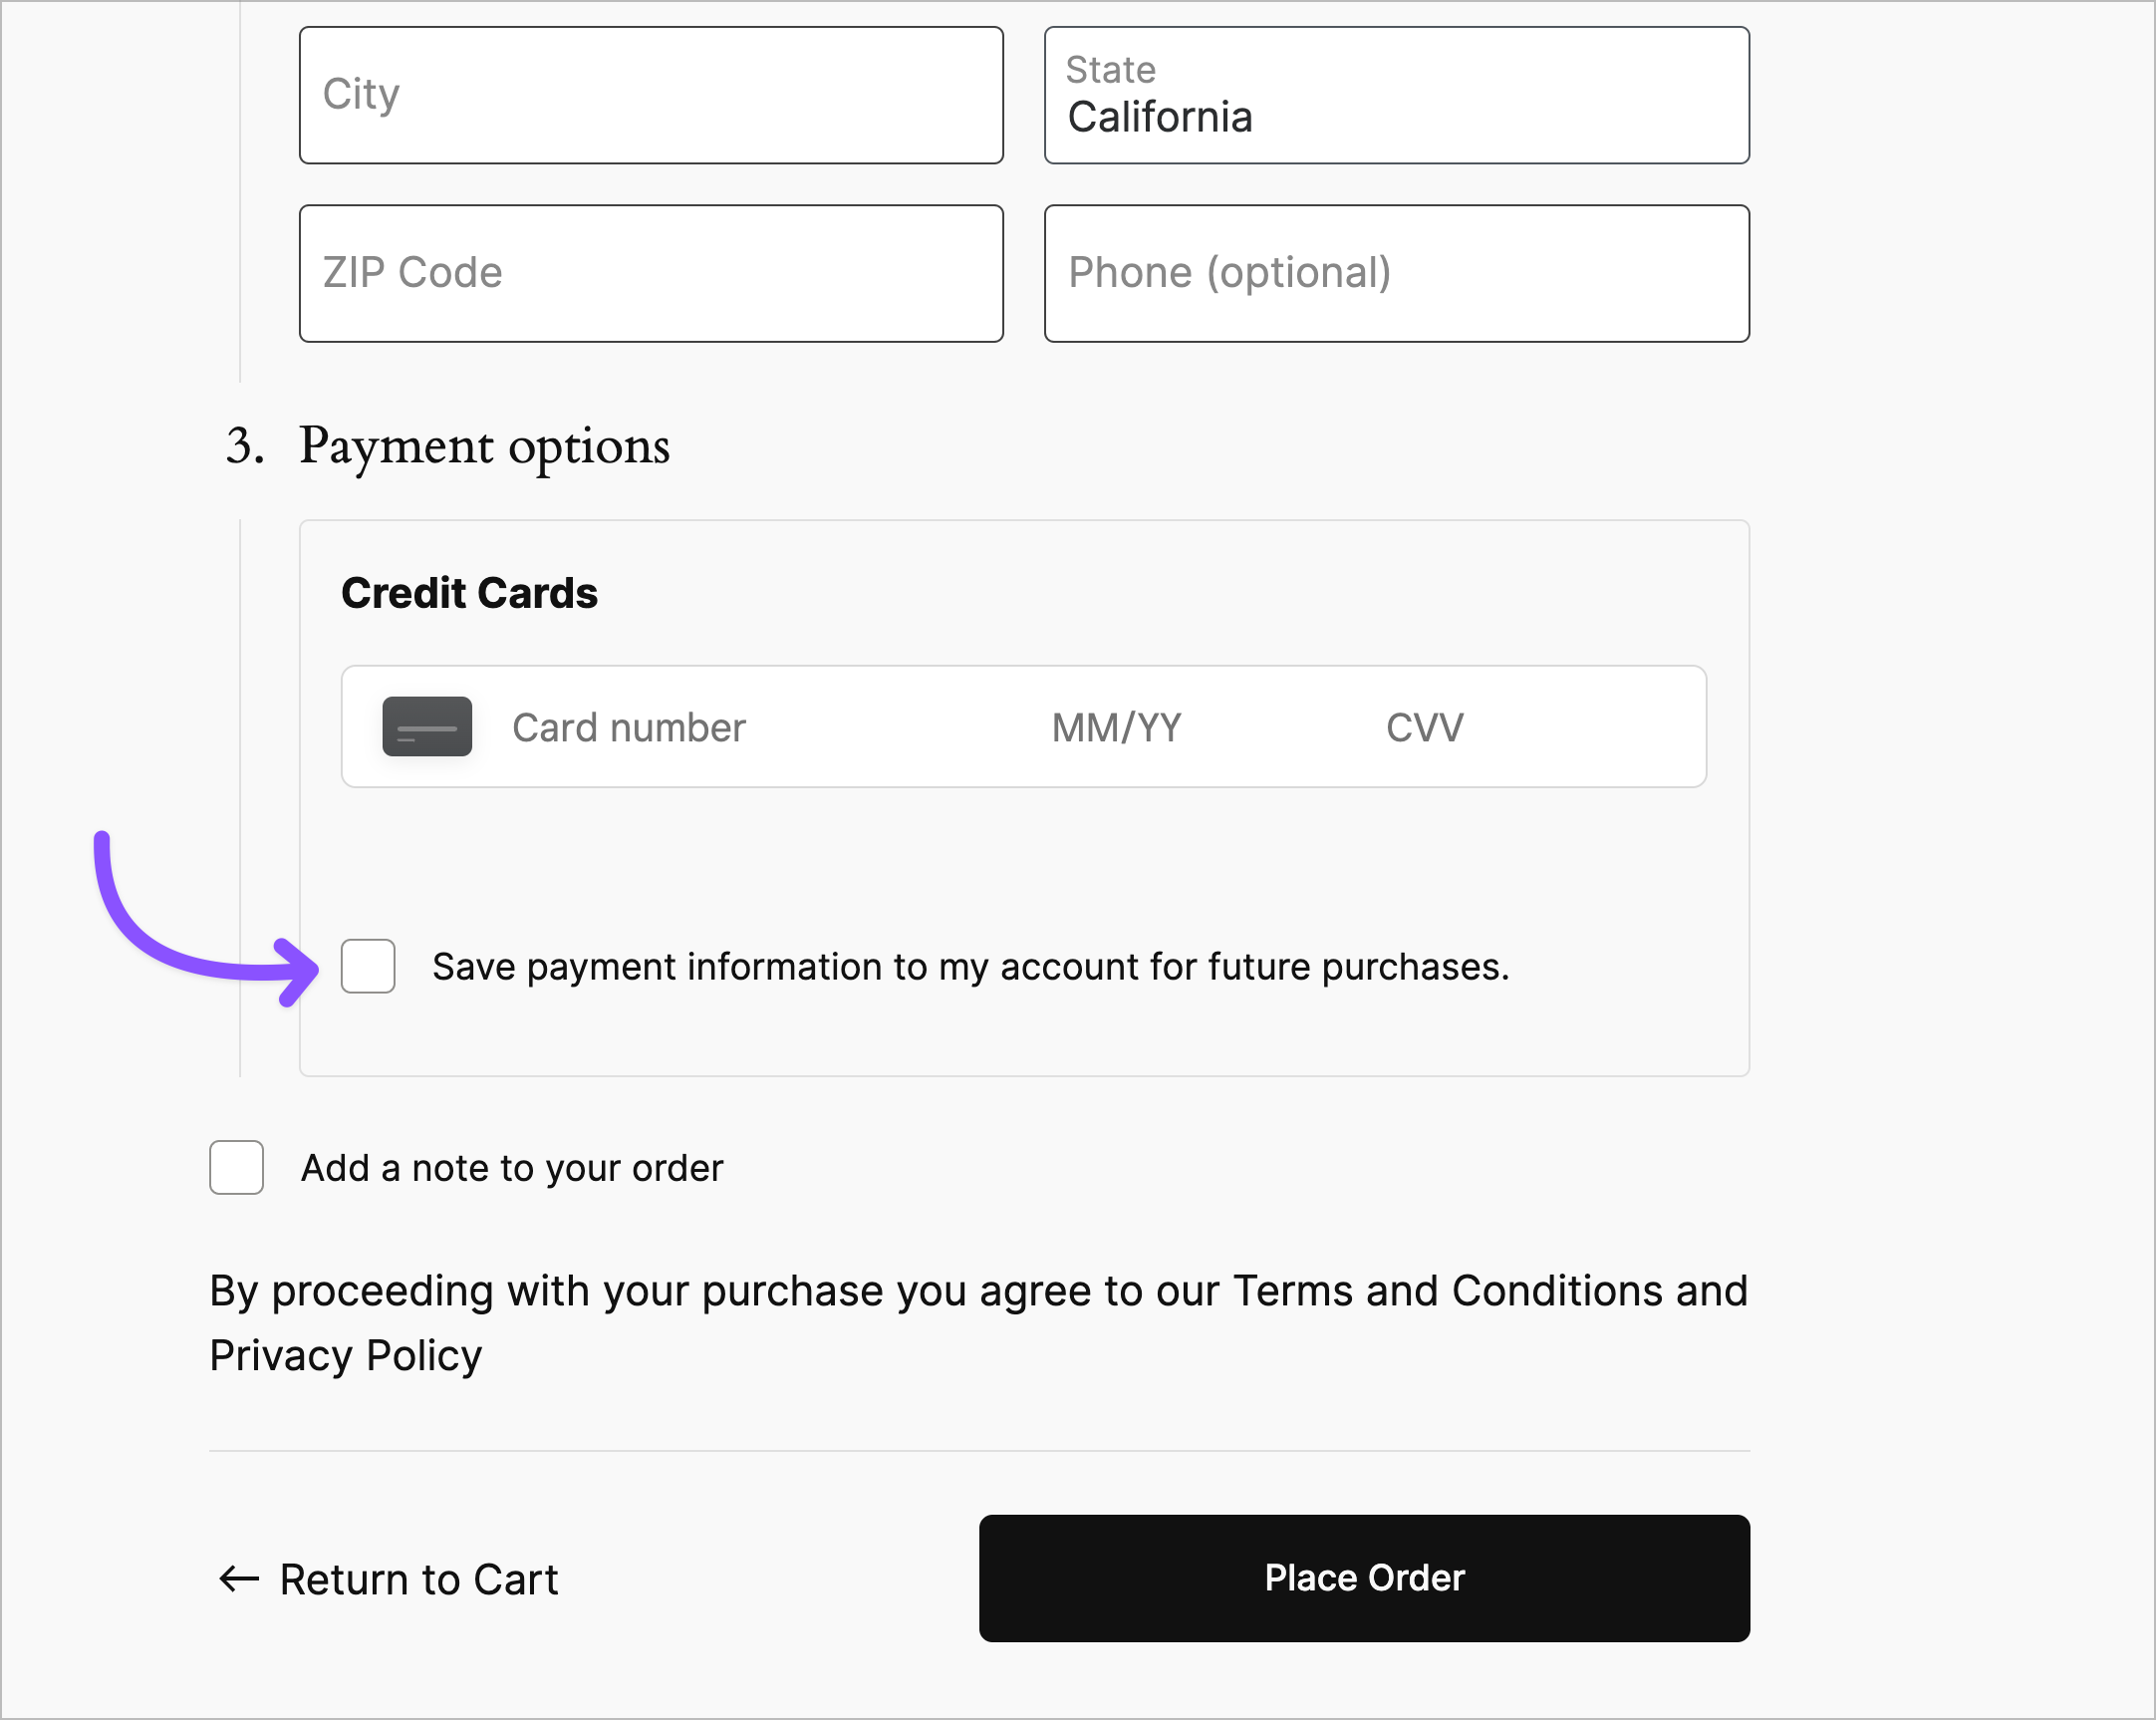Open the MM/YY expiration date selector
Screen dimensions: 2156x1720
click(1117, 727)
